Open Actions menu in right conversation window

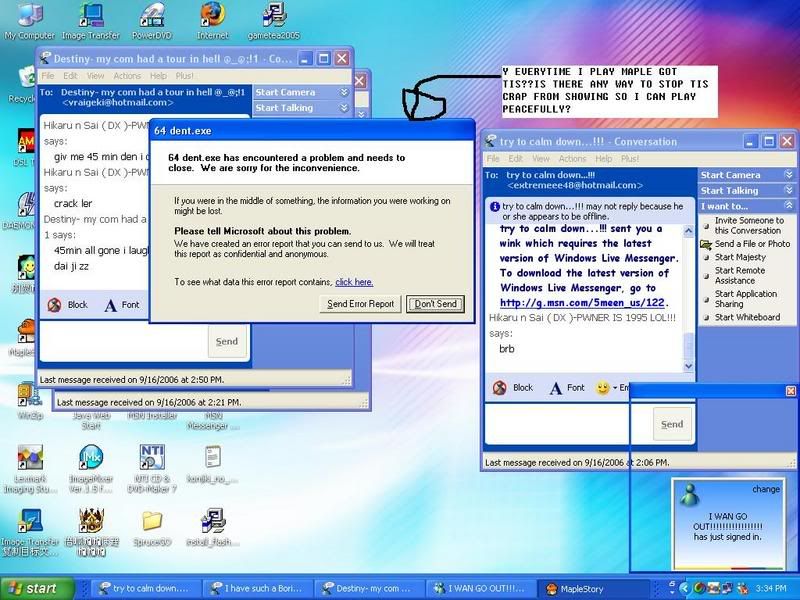click(x=572, y=159)
